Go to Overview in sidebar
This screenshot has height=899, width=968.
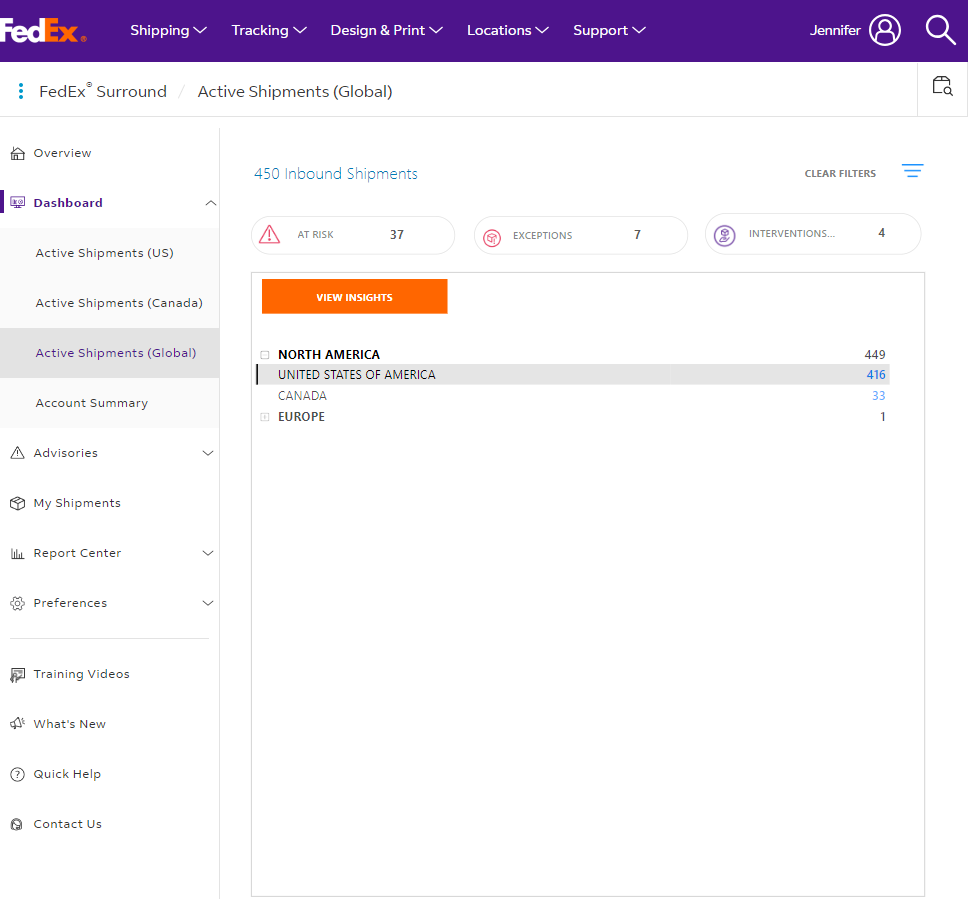[62, 153]
